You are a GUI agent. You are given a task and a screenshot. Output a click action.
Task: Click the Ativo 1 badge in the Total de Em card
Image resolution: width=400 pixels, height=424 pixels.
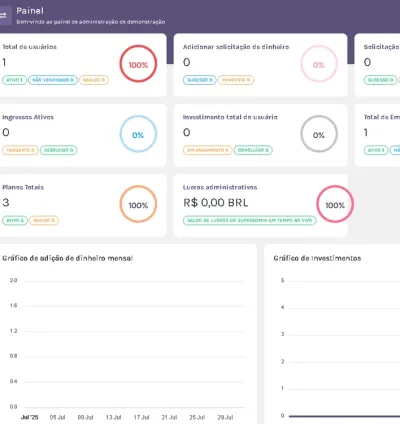376,150
